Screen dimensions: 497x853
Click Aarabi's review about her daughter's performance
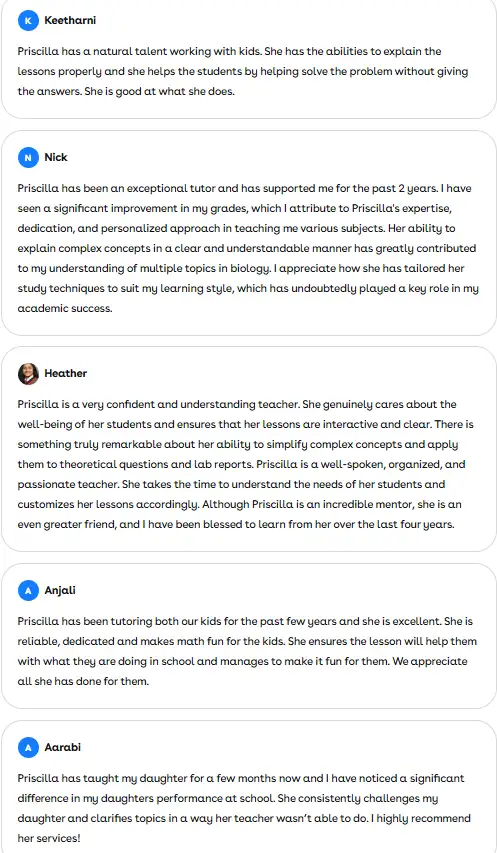tap(244, 808)
